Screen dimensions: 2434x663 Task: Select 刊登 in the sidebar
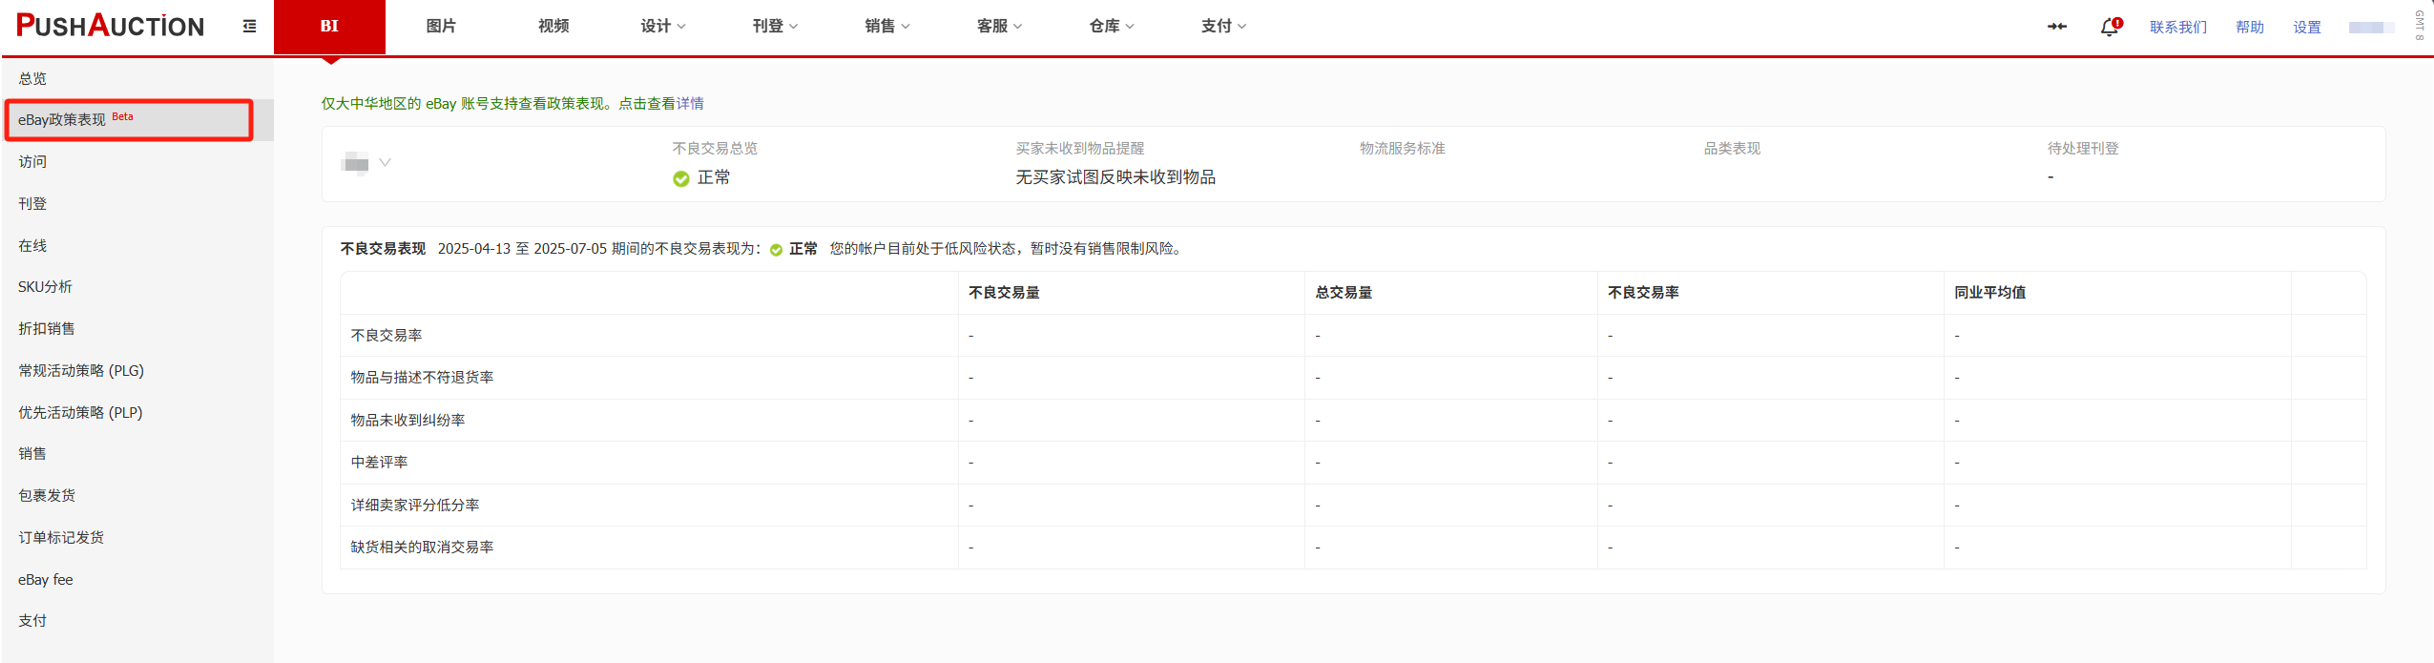137,203
